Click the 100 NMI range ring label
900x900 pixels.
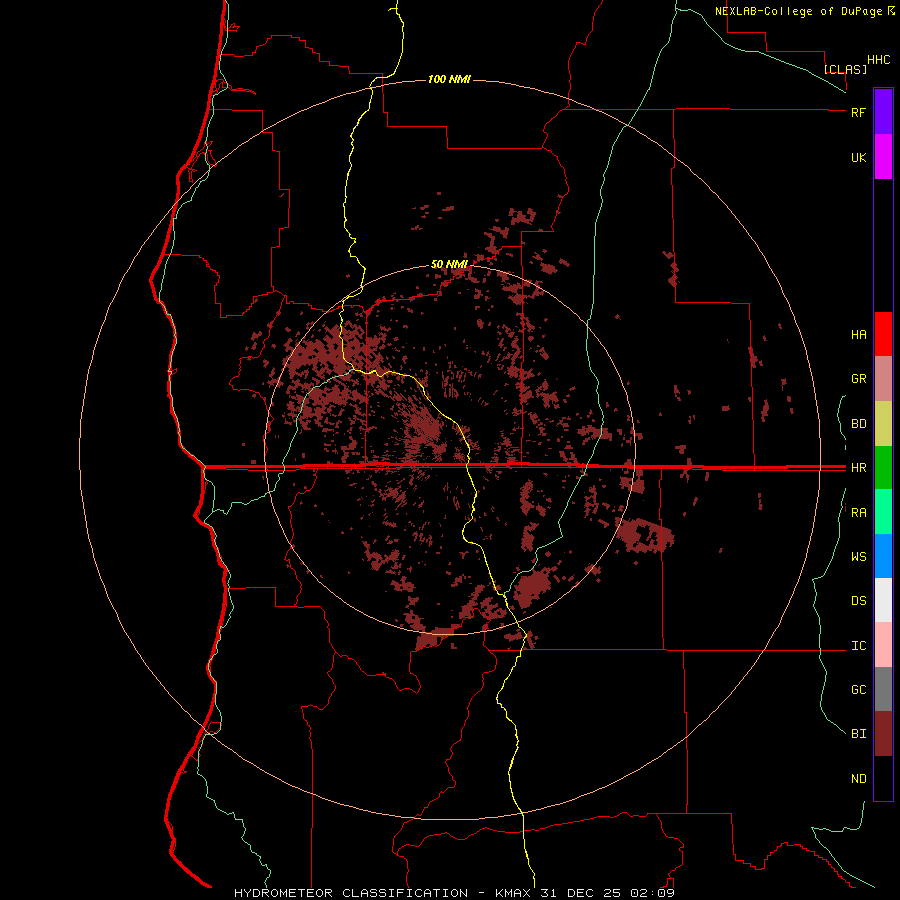pyautogui.click(x=449, y=79)
